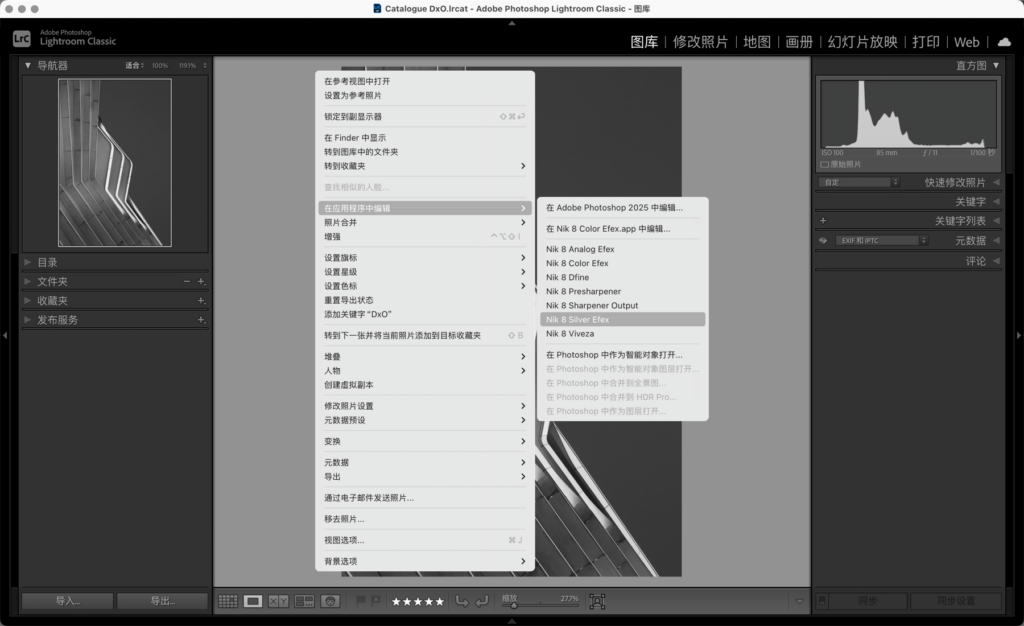This screenshot has width=1024, height=626.
Task: Open the 打印 module
Action: pos(925,42)
